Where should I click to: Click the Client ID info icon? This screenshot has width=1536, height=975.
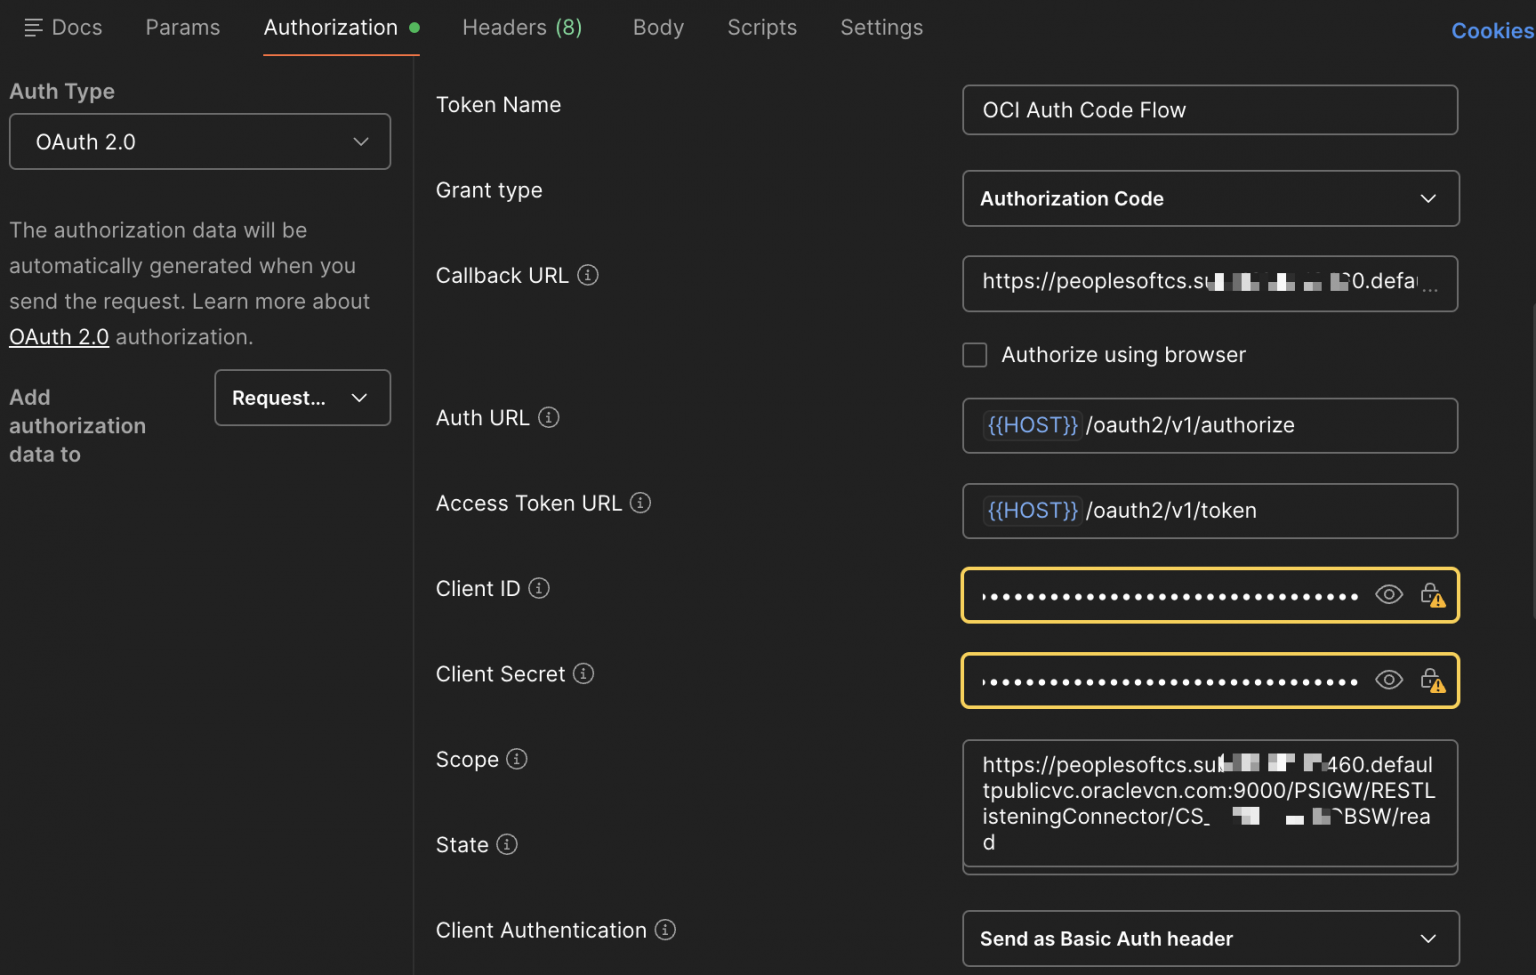point(539,588)
